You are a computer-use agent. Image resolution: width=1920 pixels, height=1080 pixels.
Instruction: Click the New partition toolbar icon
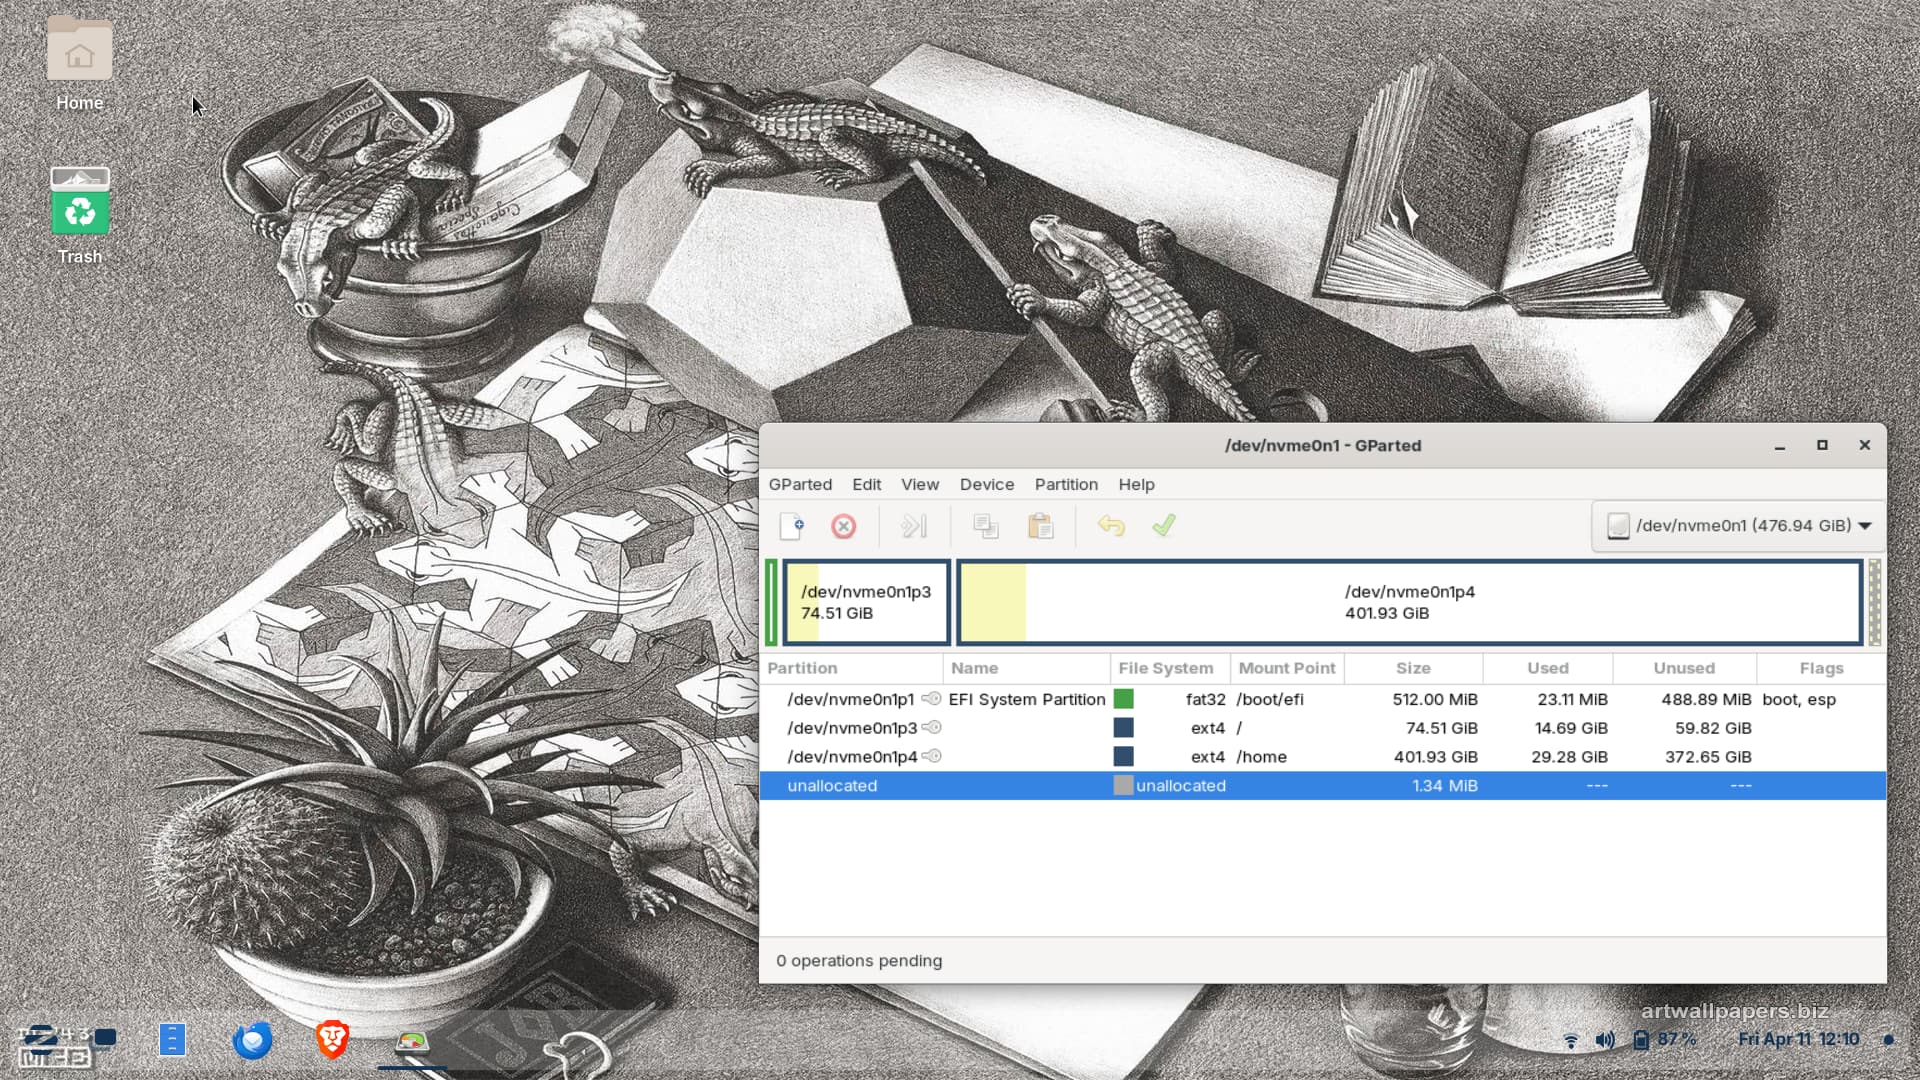792,526
